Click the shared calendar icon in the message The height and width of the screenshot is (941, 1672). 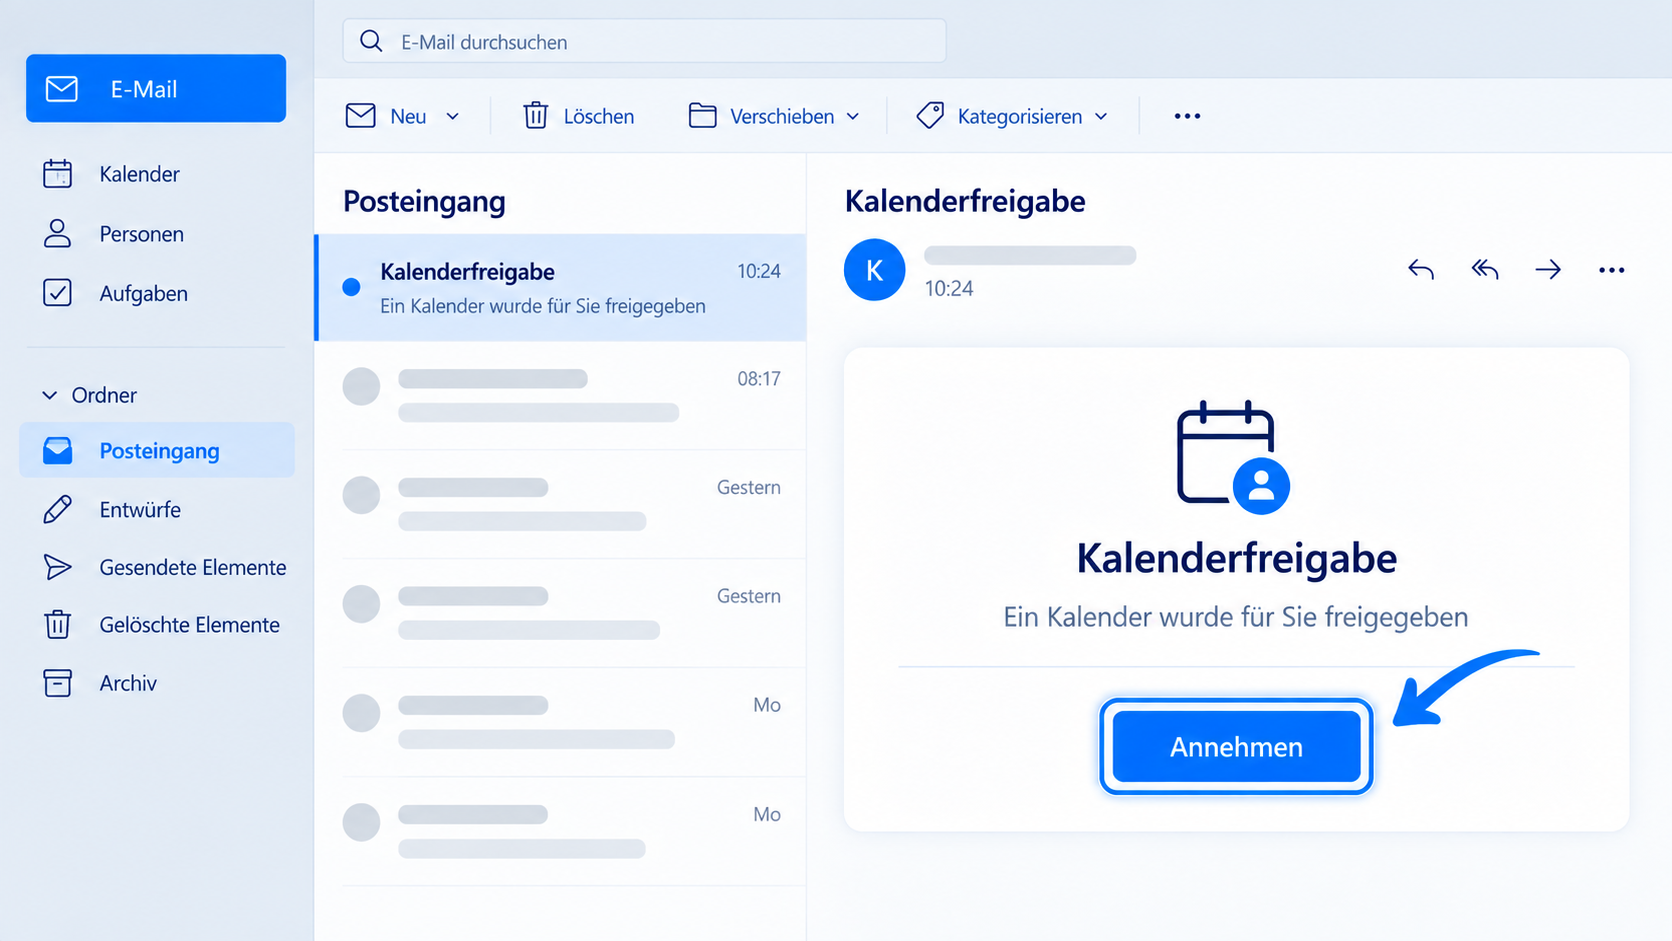(x=1234, y=457)
